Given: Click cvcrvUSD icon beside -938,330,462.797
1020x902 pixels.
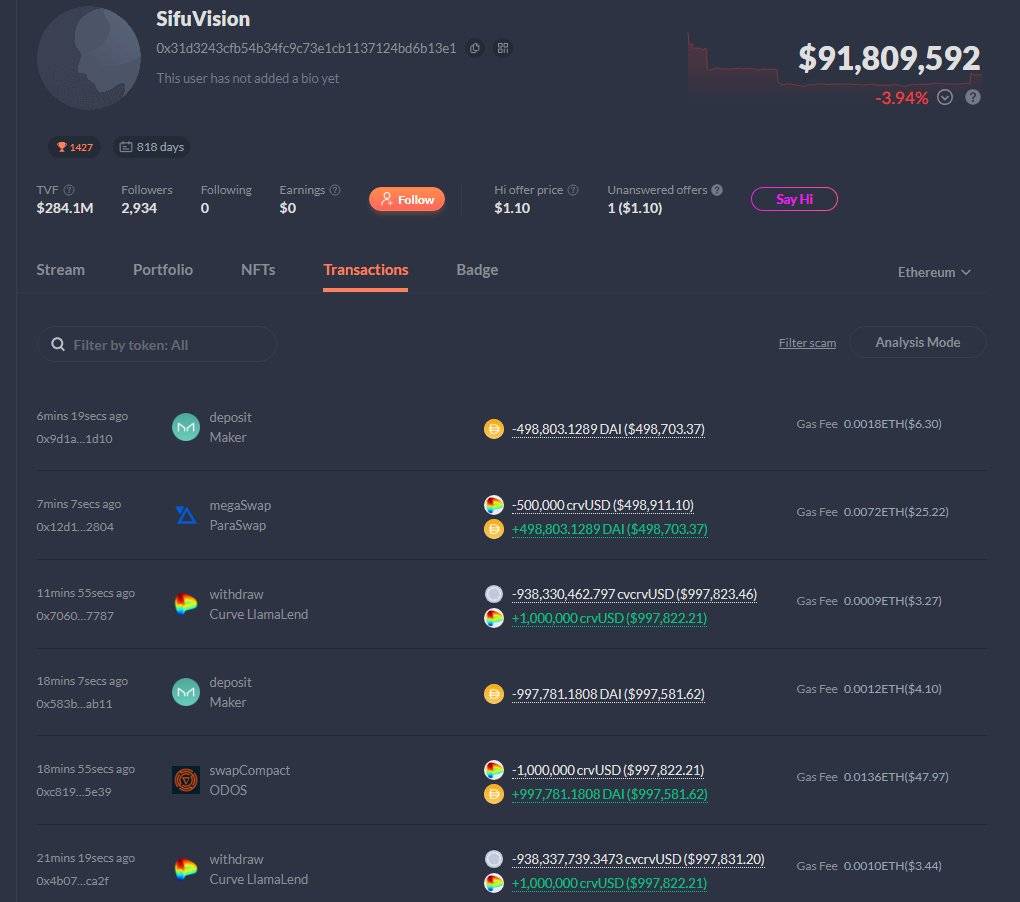Looking at the screenshot, I should 494,594.
